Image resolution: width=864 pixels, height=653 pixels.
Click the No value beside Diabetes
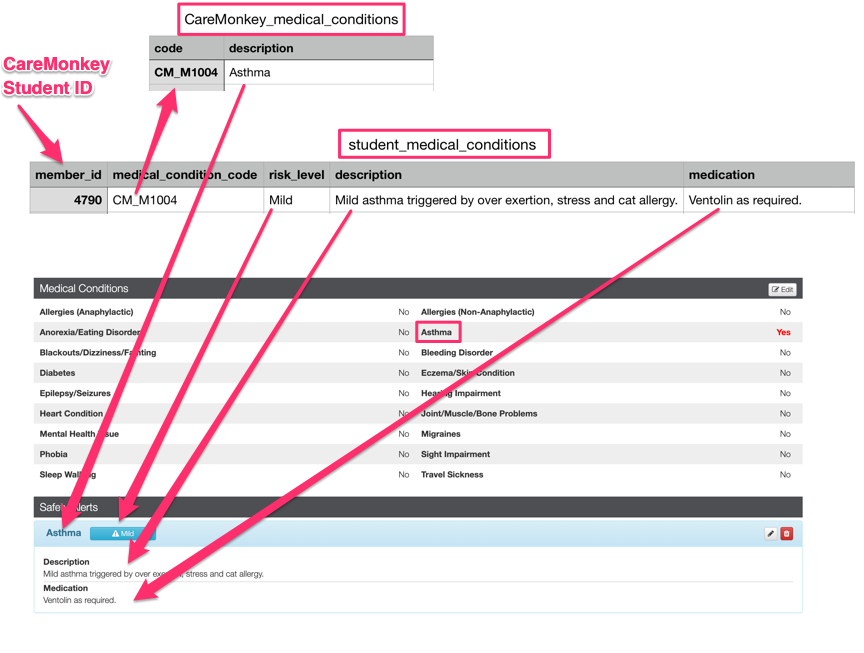coord(404,373)
